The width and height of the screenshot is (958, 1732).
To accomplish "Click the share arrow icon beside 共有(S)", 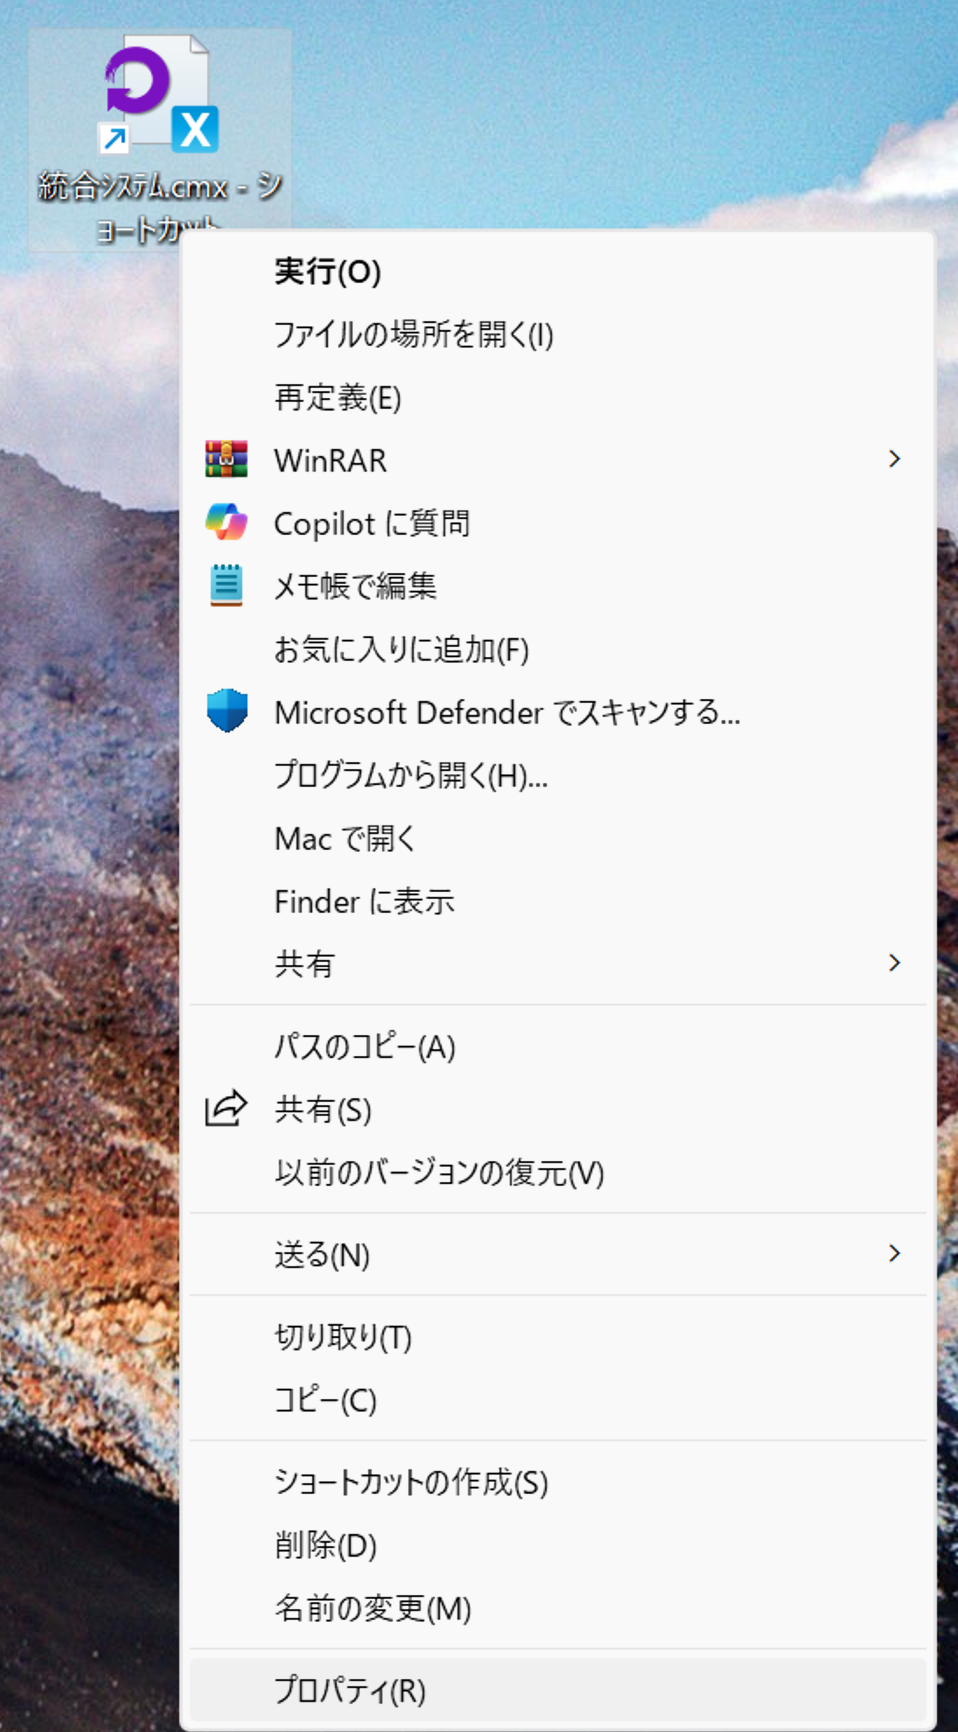I will [x=226, y=1109].
